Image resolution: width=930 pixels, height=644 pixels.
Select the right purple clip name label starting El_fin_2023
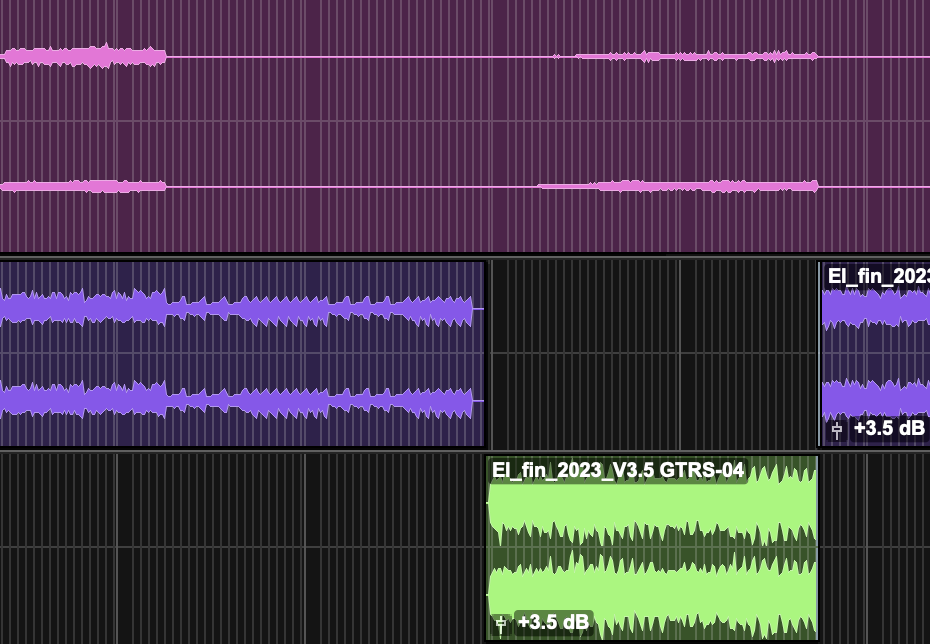(x=878, y=276)
